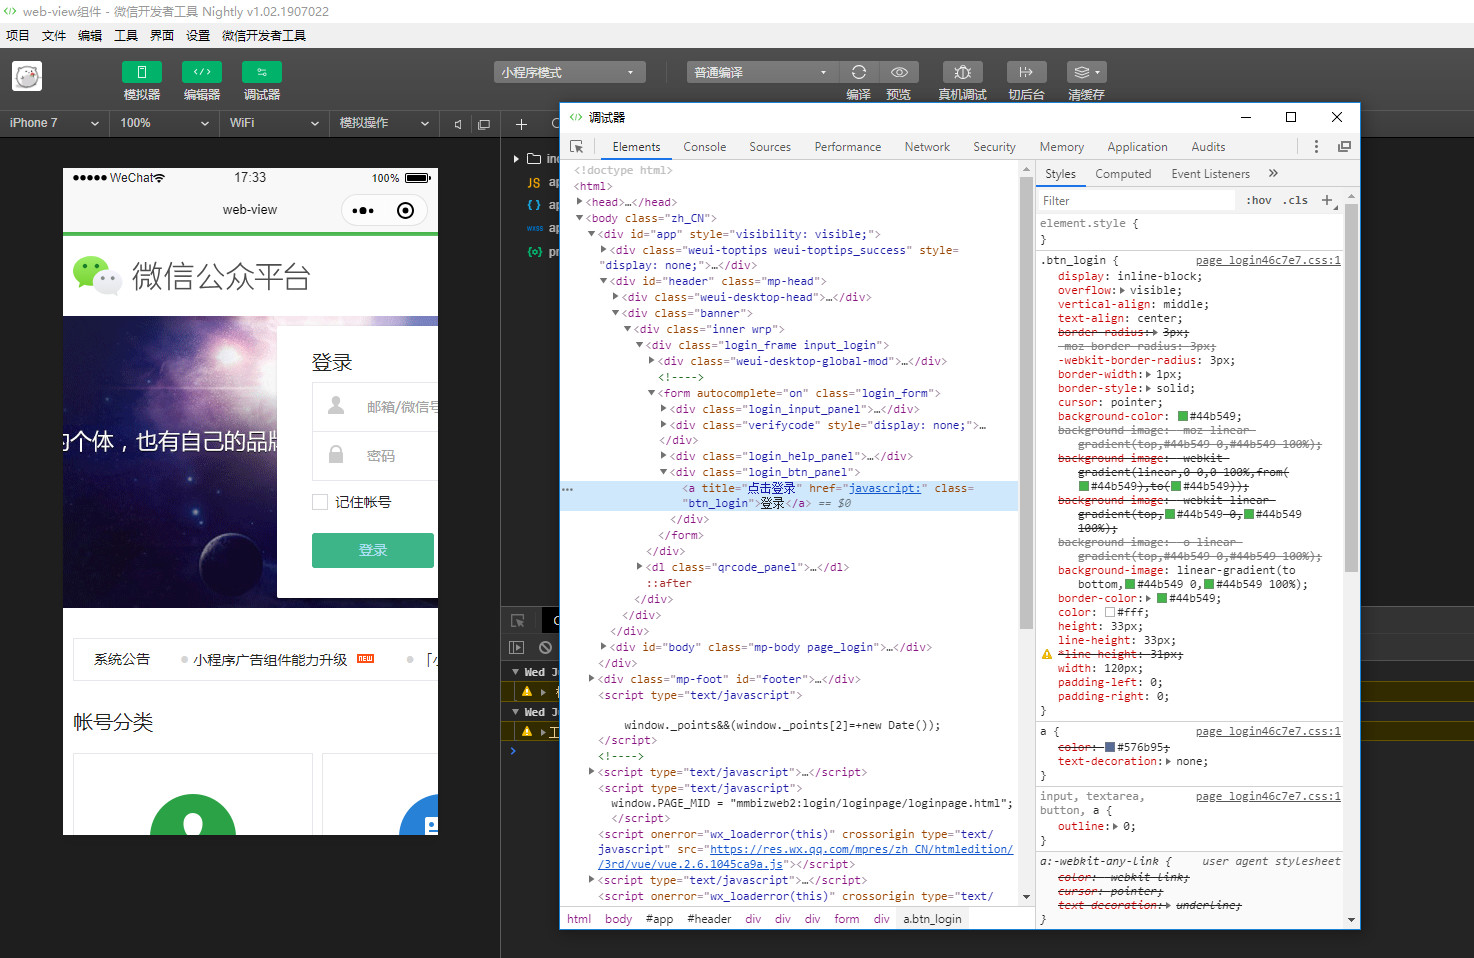Add a new style rule with the plus icon
The height and width of the screenshot is (958, 1474).
click(x=1327, y=200)
